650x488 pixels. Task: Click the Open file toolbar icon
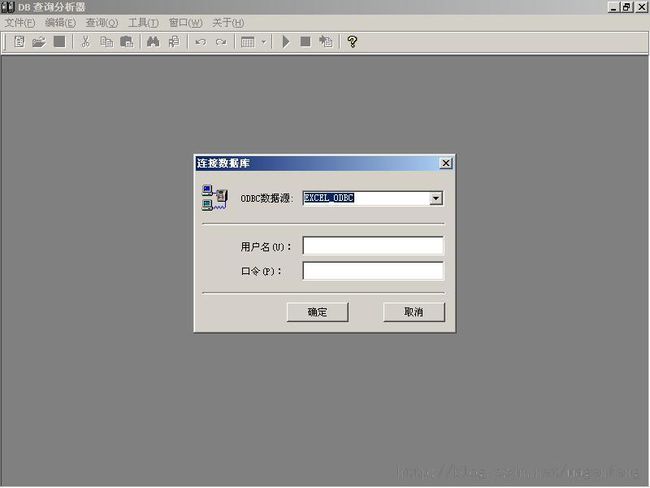coord(39,41)
